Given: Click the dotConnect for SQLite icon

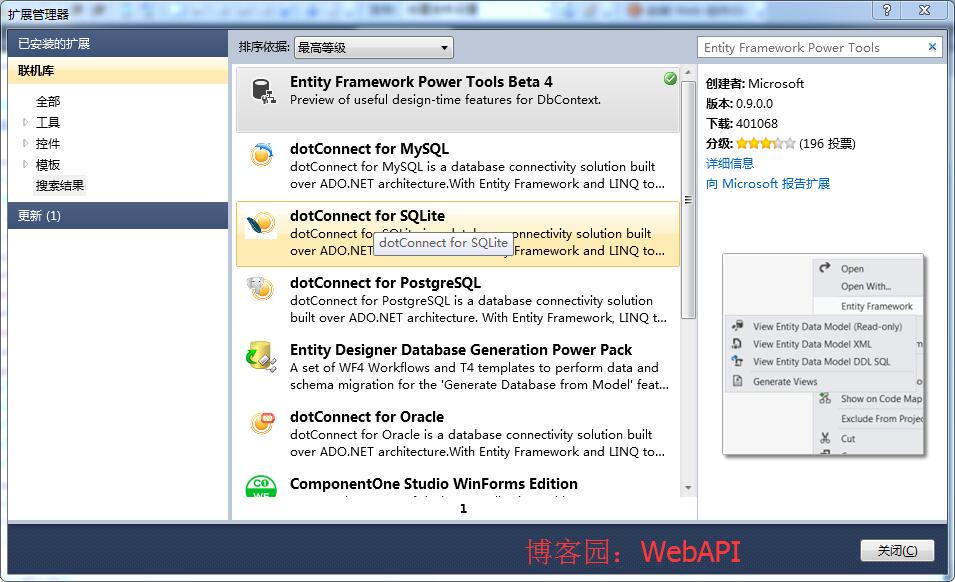Looking at the screenshot, I should pos(262,223).
